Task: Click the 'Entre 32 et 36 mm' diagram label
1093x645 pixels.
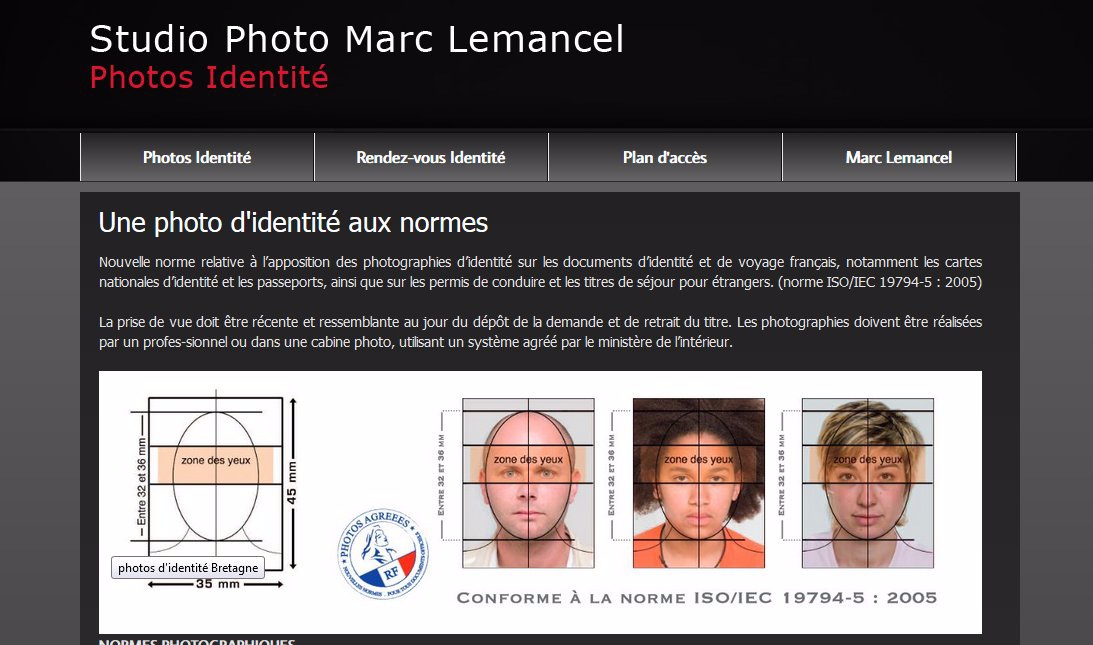Action: (x=142, y=481)
